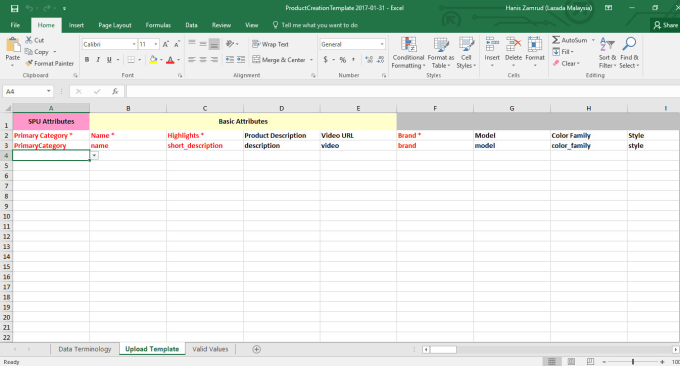
Task: Click the Merge & Center button
Action: click(x=282, y=60)
